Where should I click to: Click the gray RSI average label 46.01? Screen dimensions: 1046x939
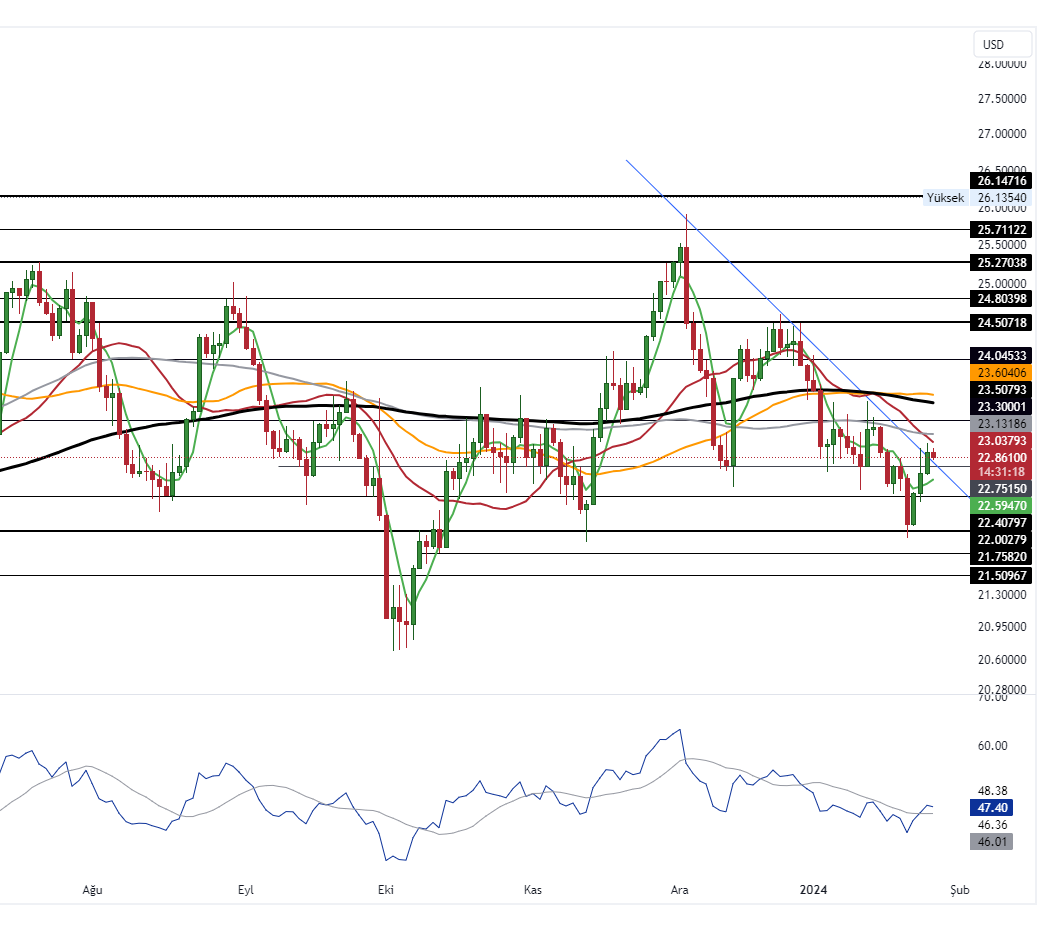point(991,842)
